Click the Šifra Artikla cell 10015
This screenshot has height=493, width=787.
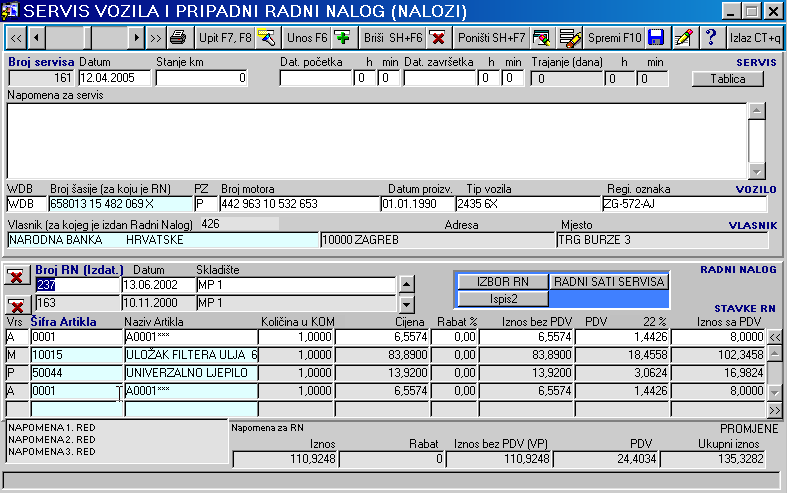(x=77, y=355)
